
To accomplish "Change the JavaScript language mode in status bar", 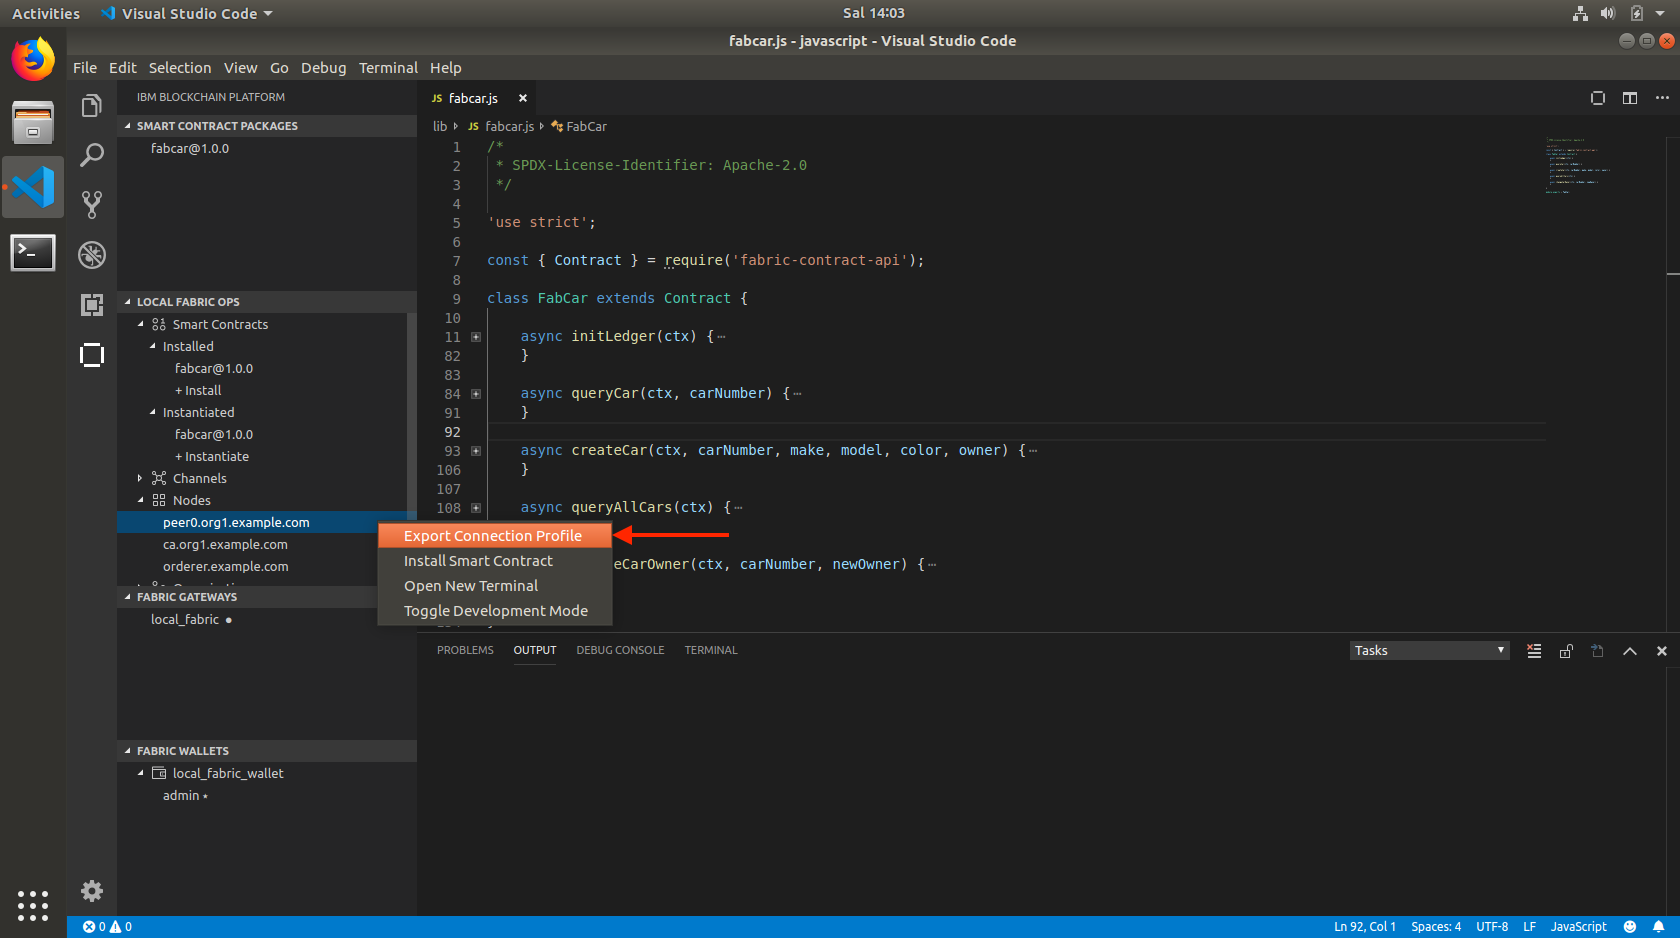I will [1578, 927].
